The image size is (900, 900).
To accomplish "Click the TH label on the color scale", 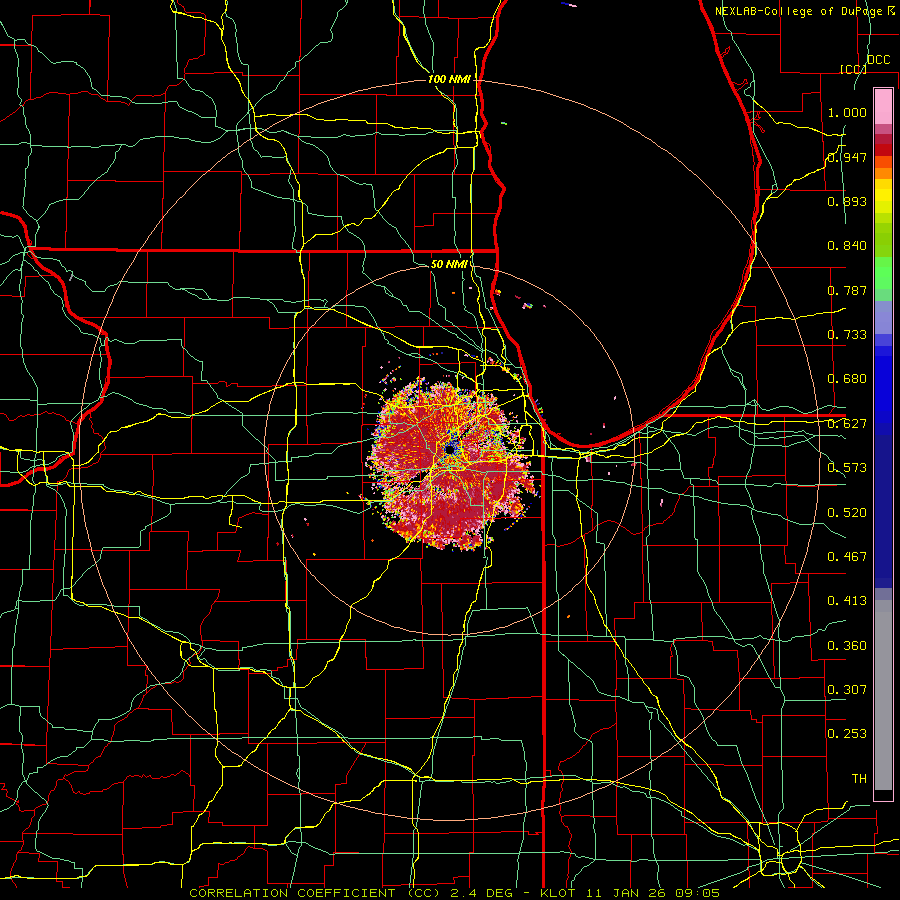I will click(859, 779).
